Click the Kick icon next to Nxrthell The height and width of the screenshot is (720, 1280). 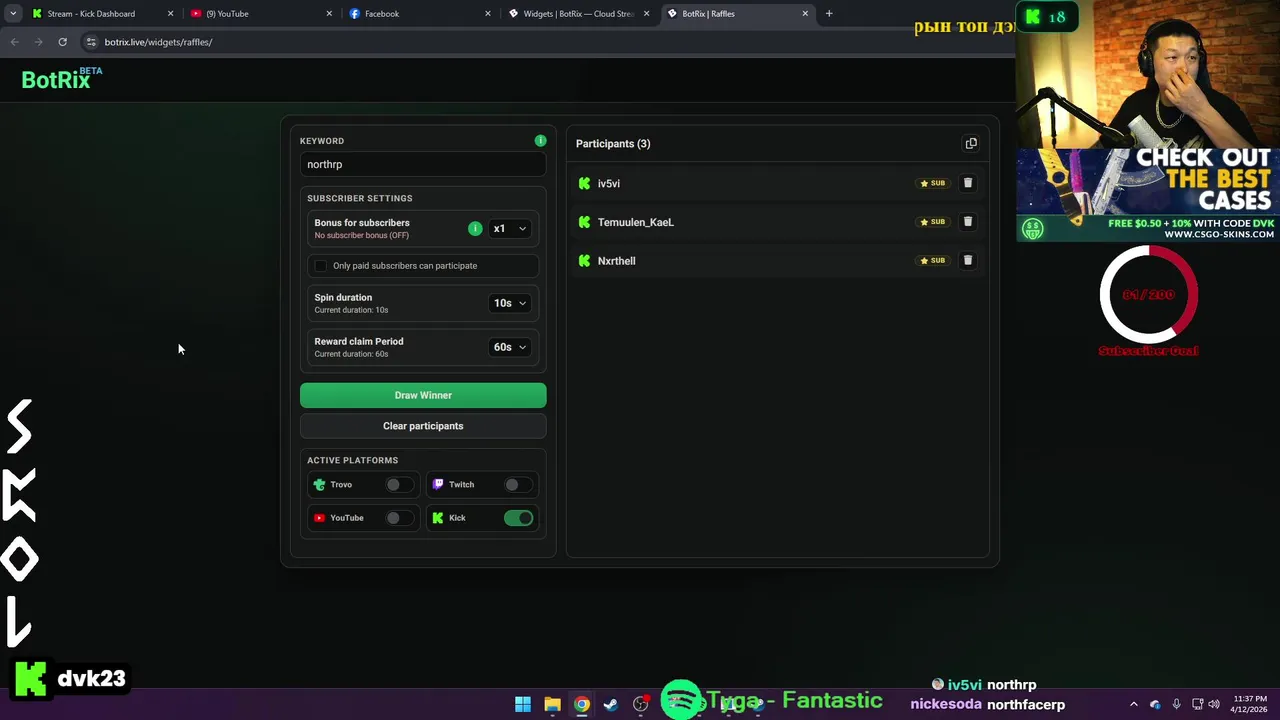(x=584, y=261)
